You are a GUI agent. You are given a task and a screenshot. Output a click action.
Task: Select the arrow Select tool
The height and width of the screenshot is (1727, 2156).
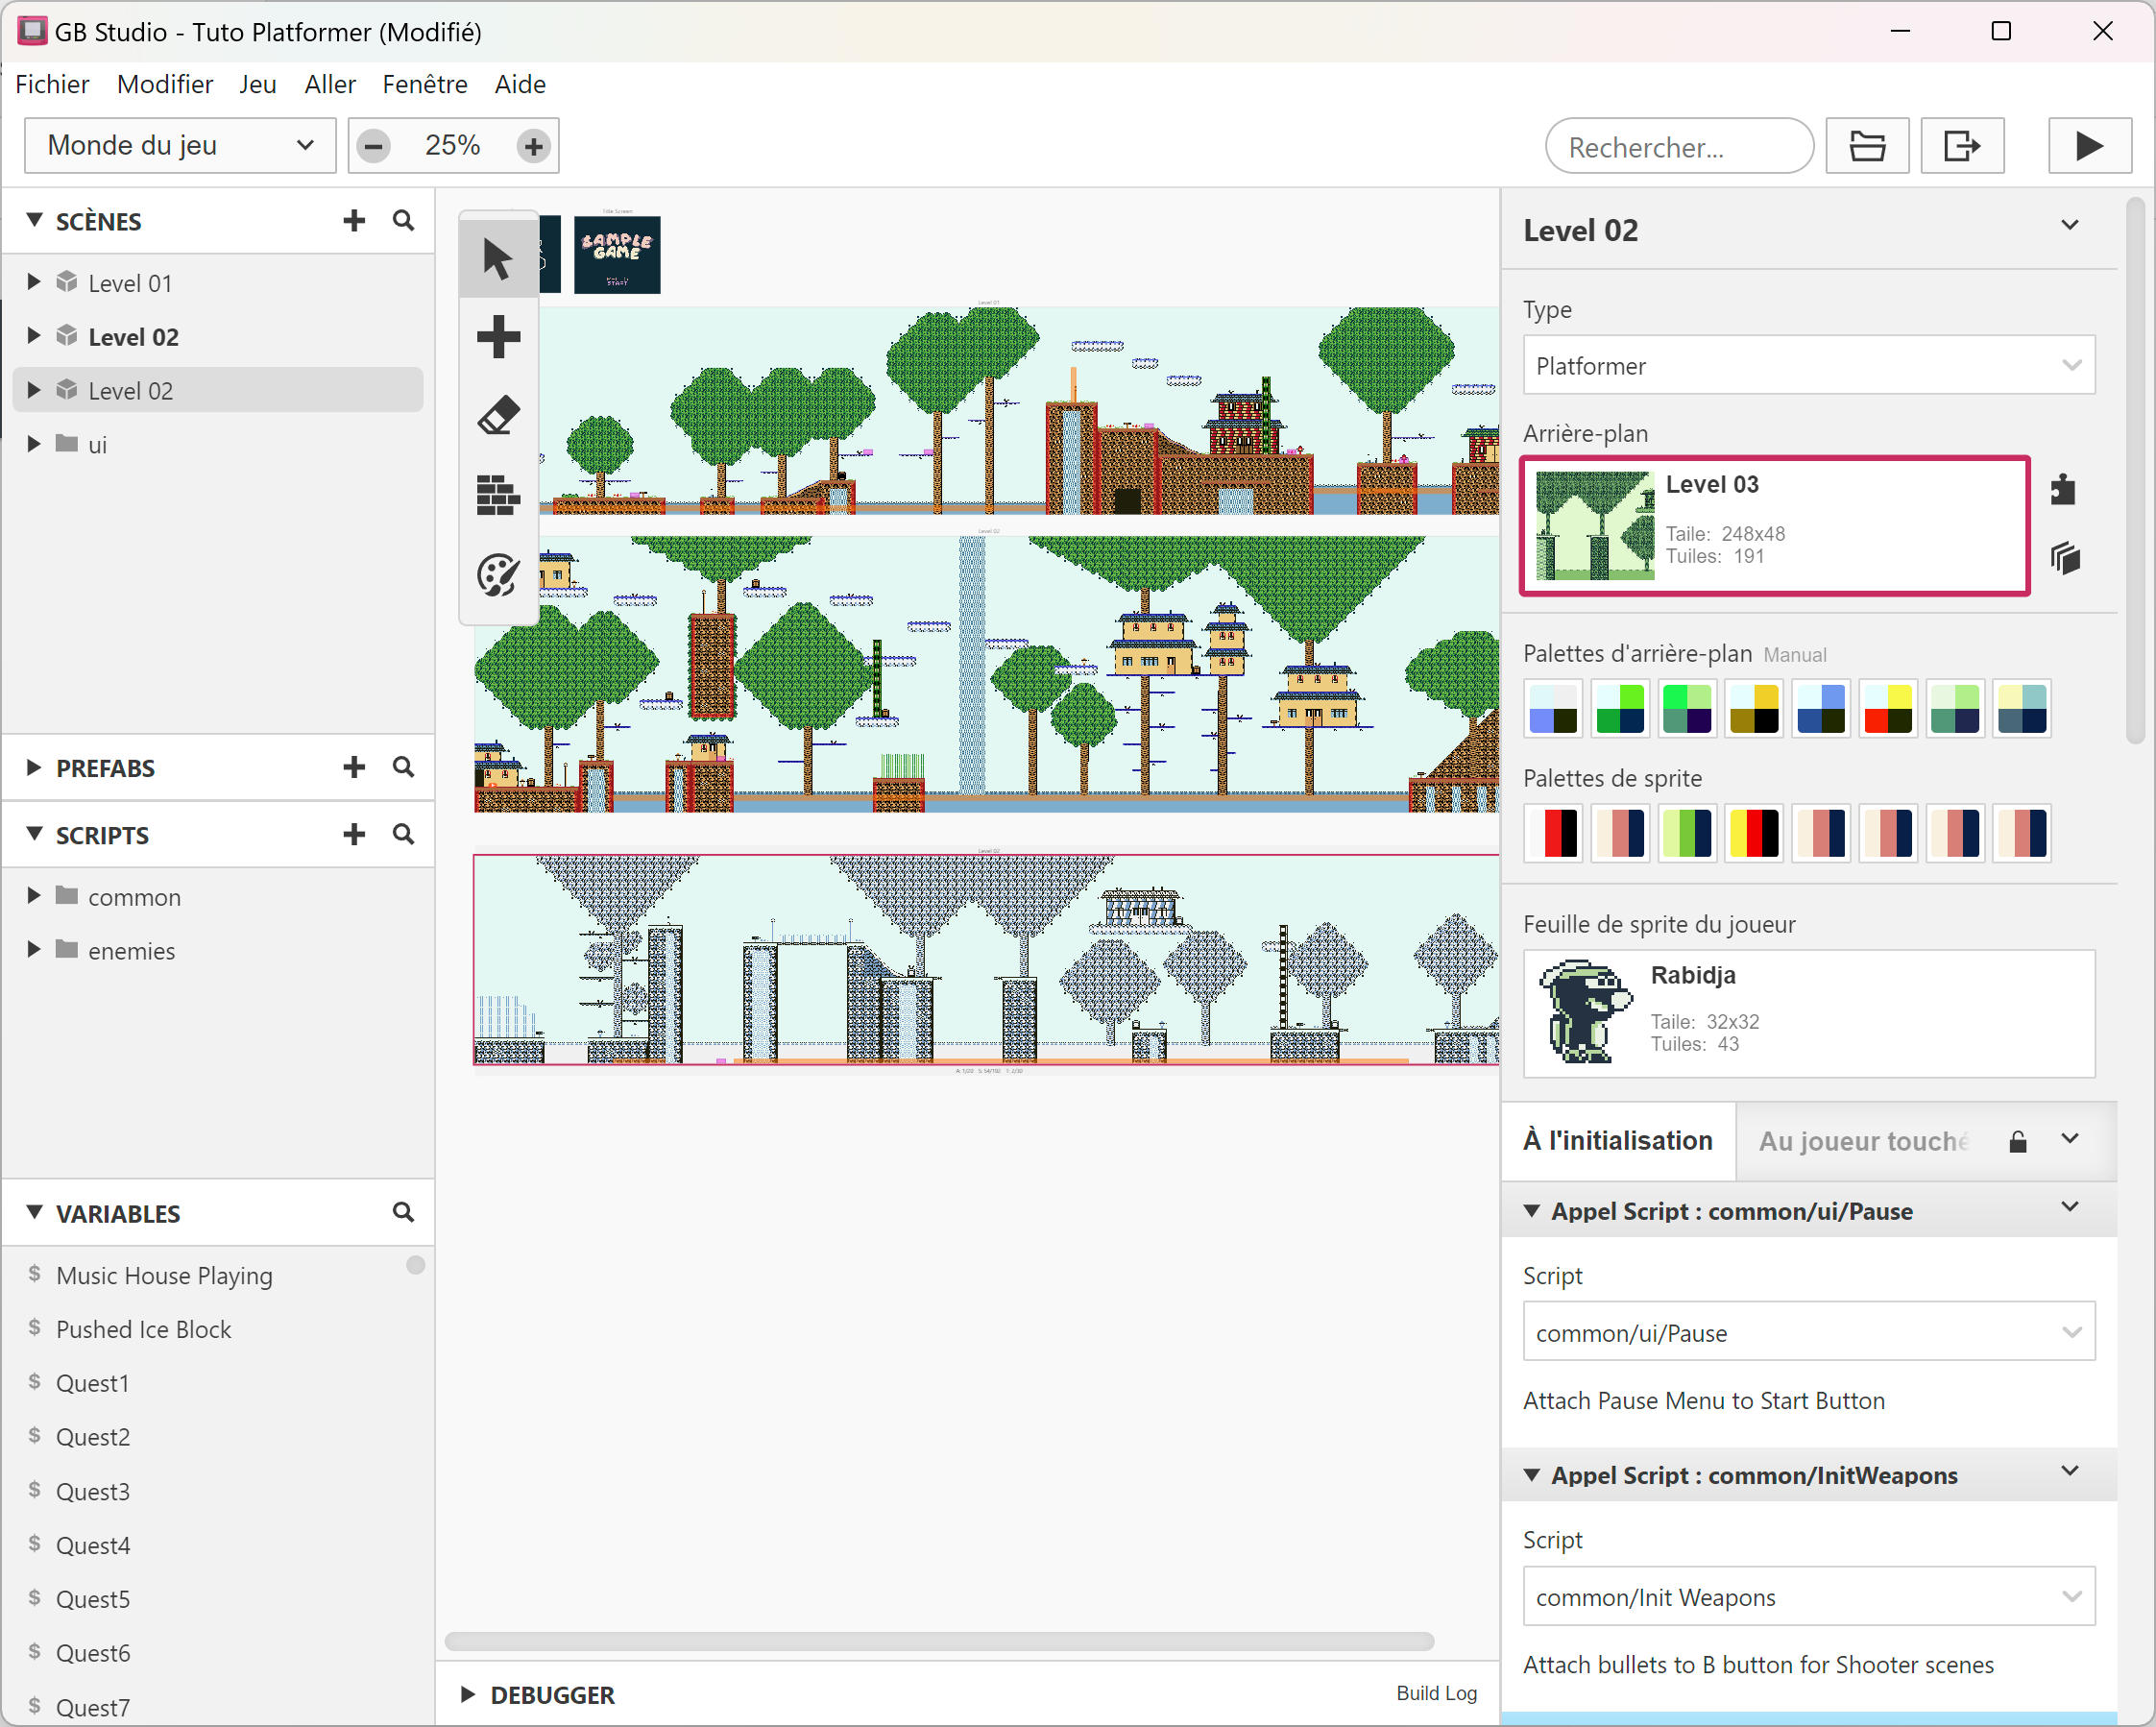(497, 258)
